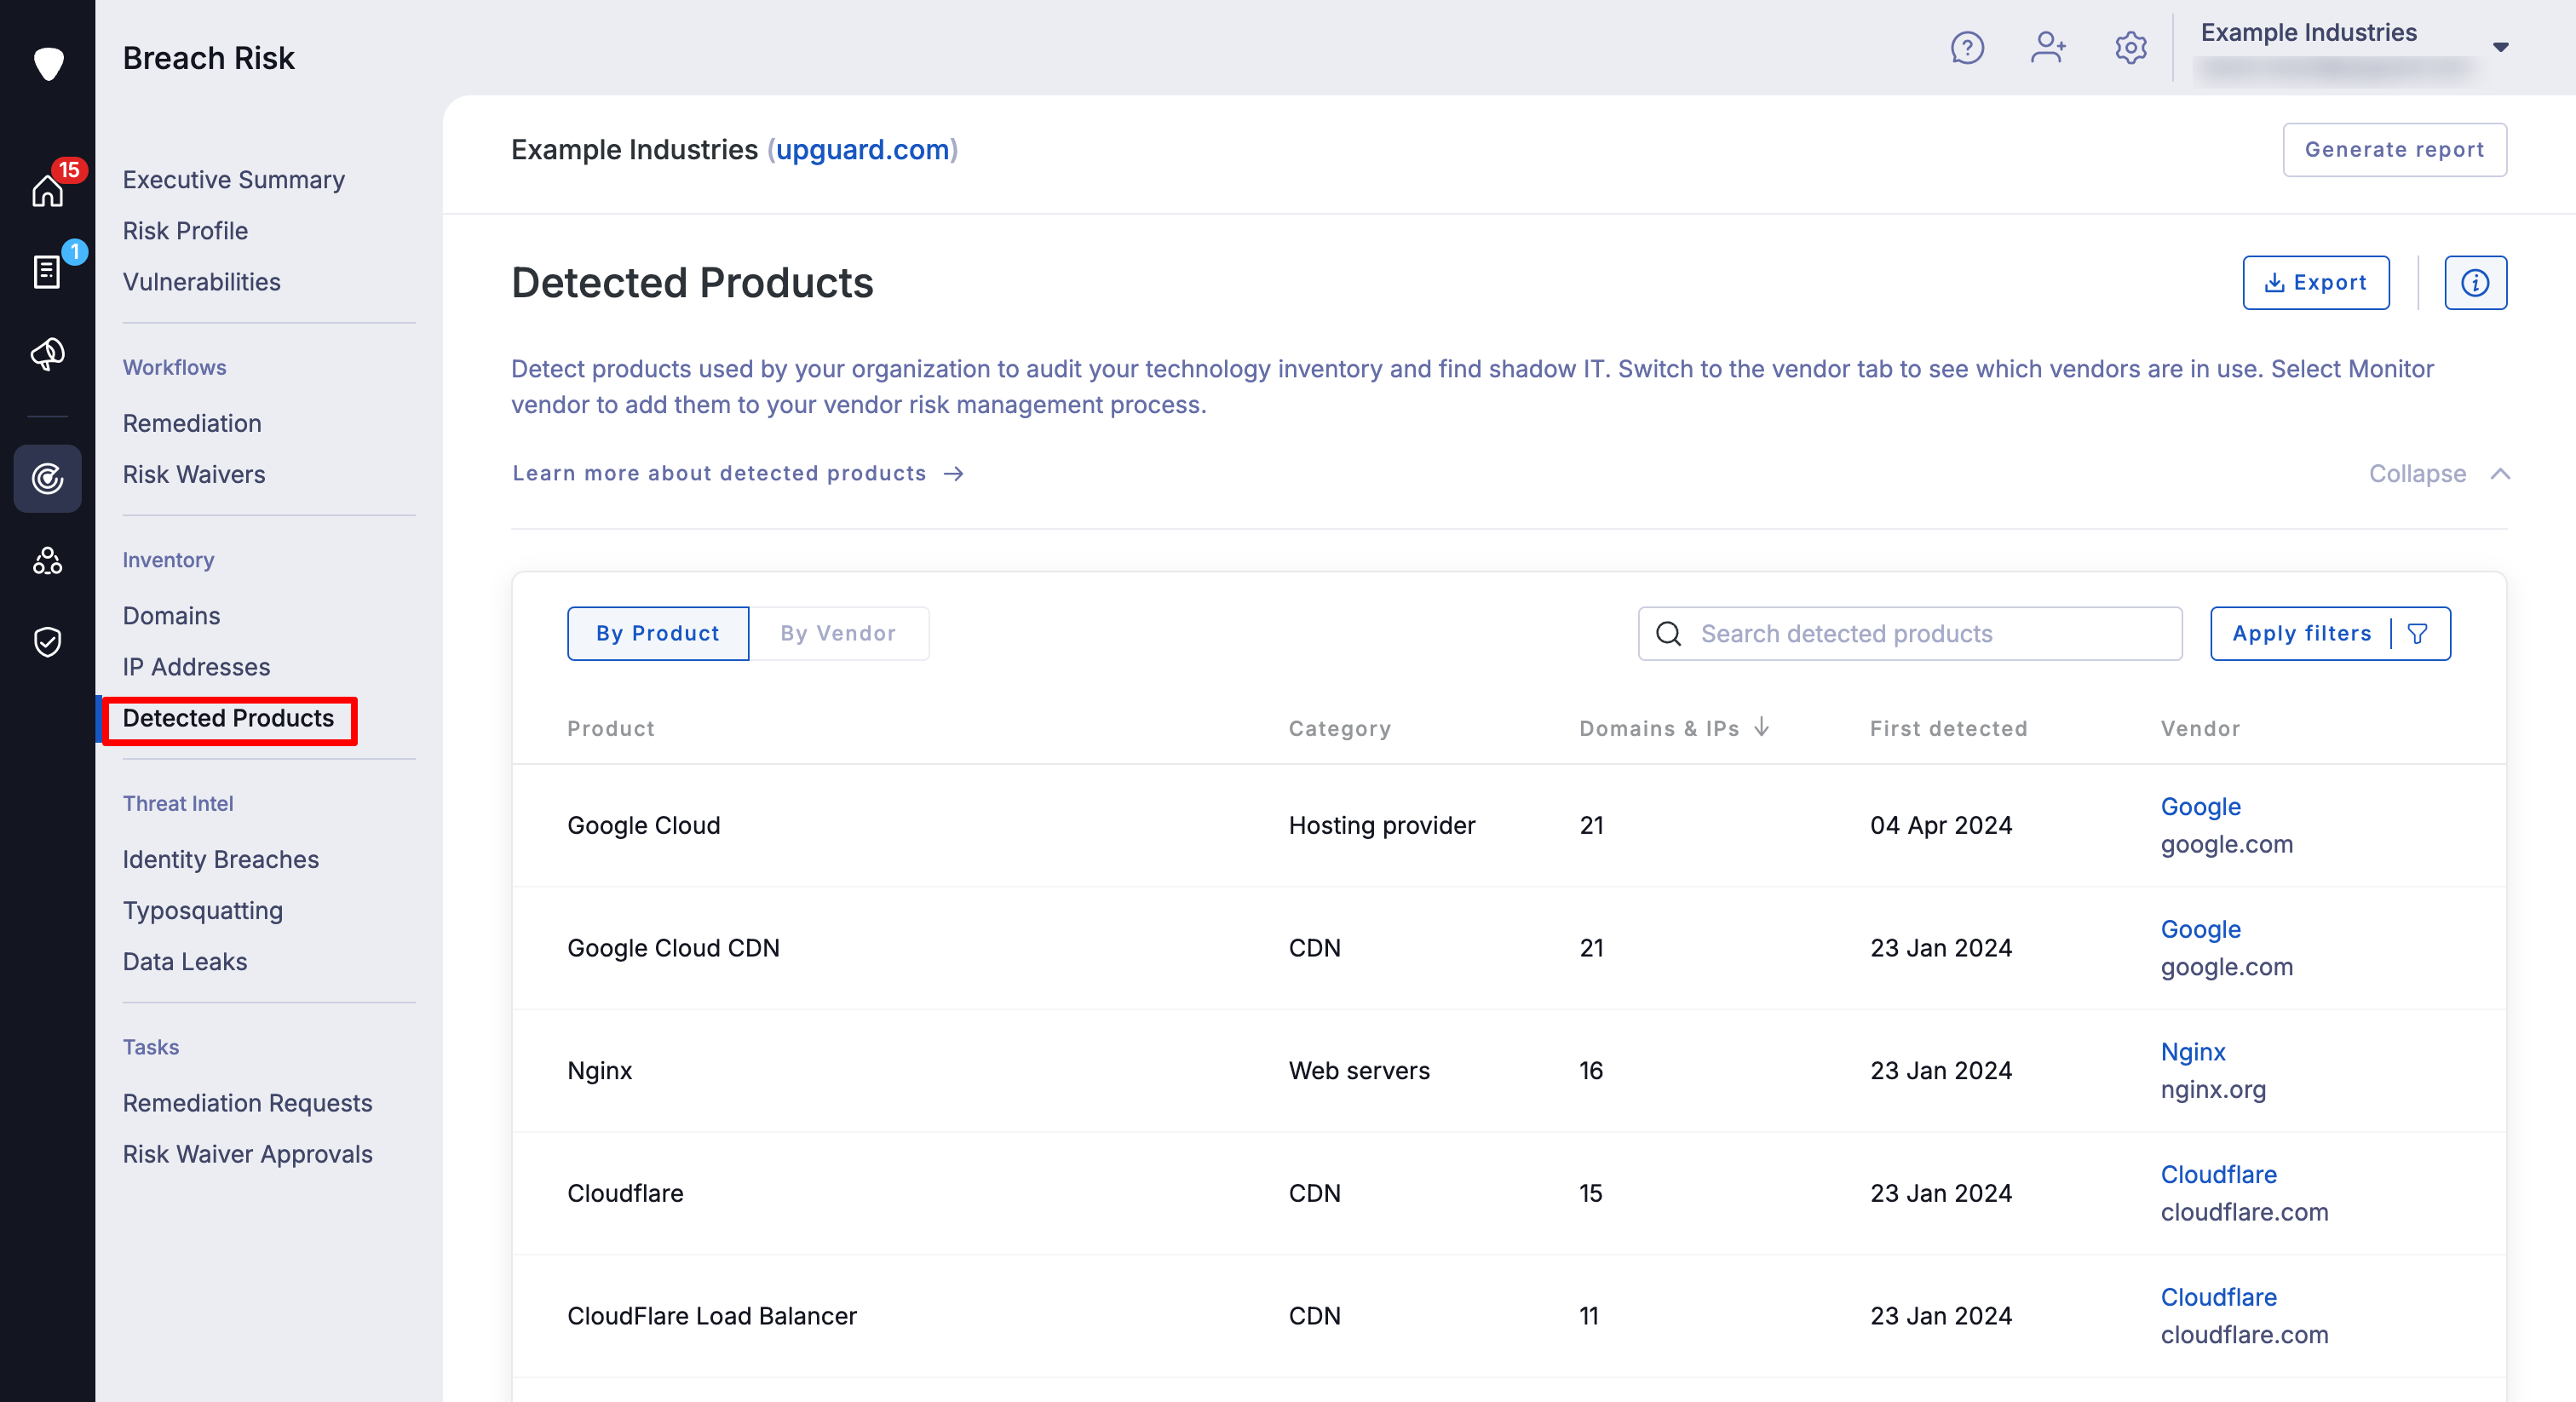This screenshot has width=2576, height=1402.
Task: Click Generate report button
Action: point(2394,150)
